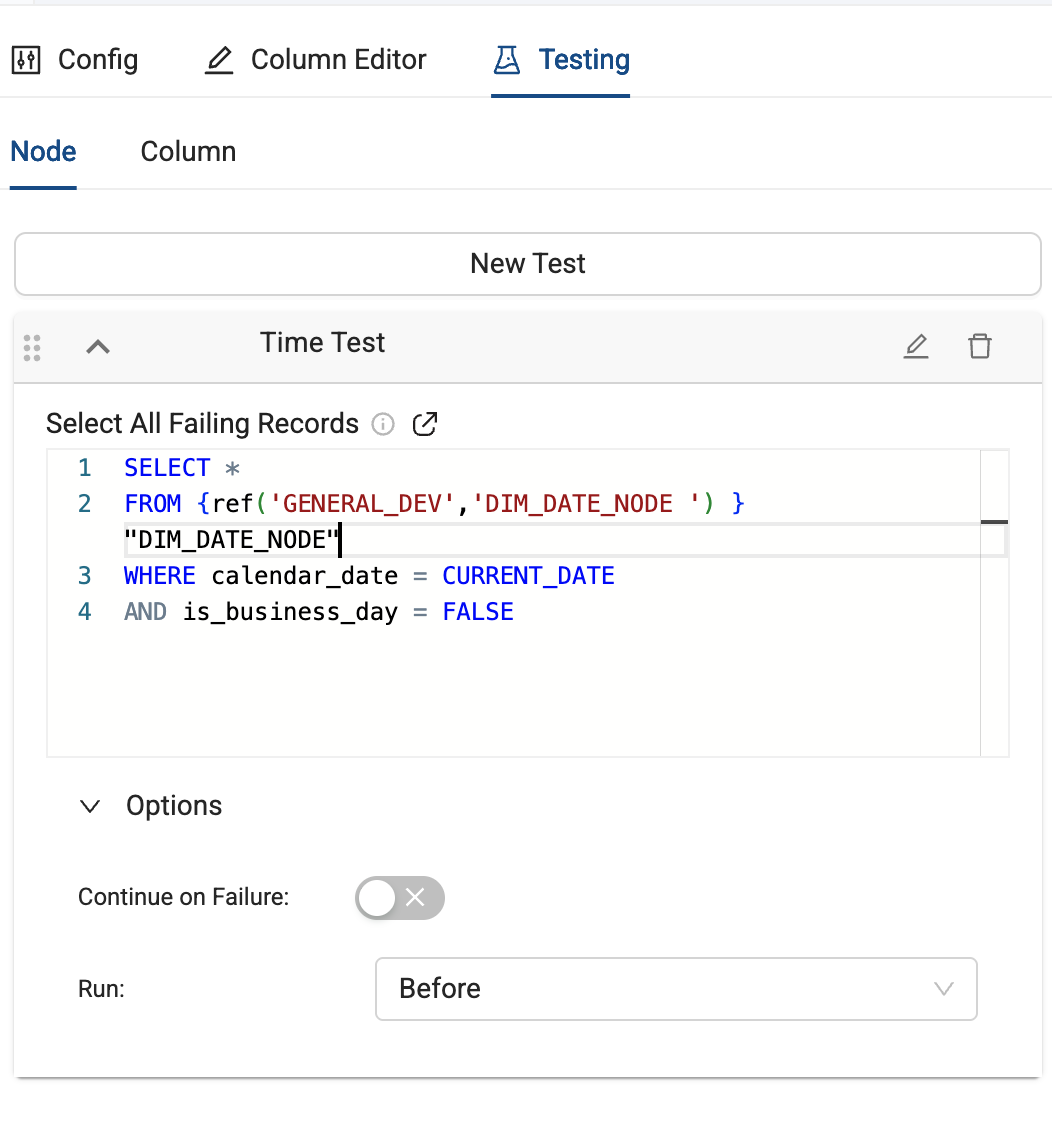Image resolution: width=1052 pixels, height=1122 pixels.
Task: Delete the Time Test
Action: 980,346
